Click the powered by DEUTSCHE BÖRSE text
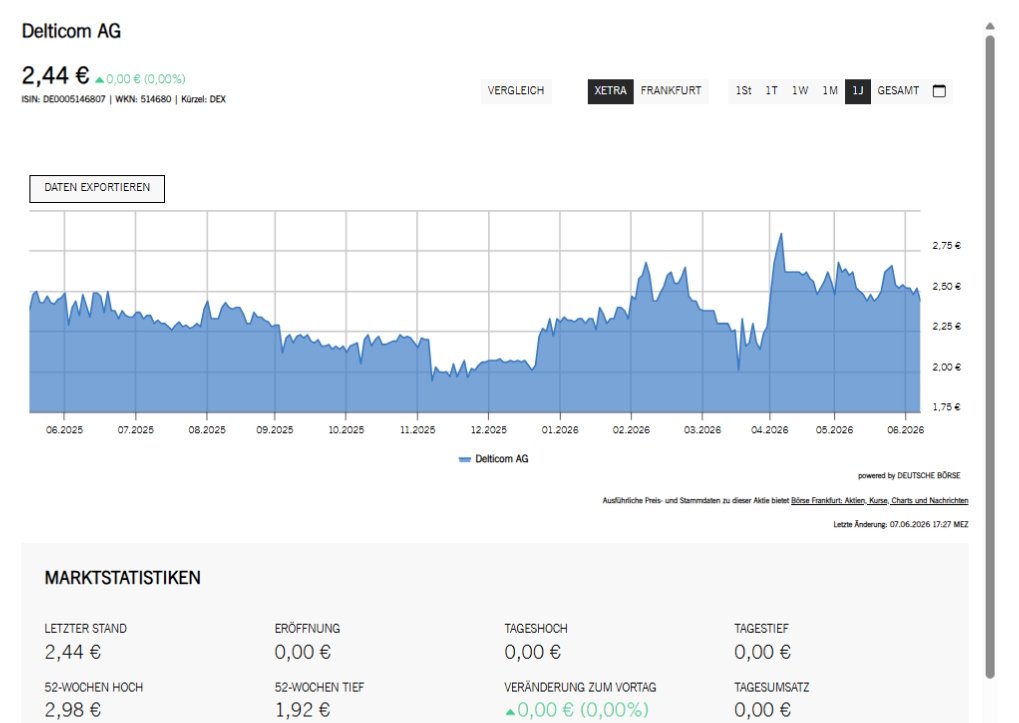The image size is (1019, 723). pyautogui.click(x=909, y=476)
